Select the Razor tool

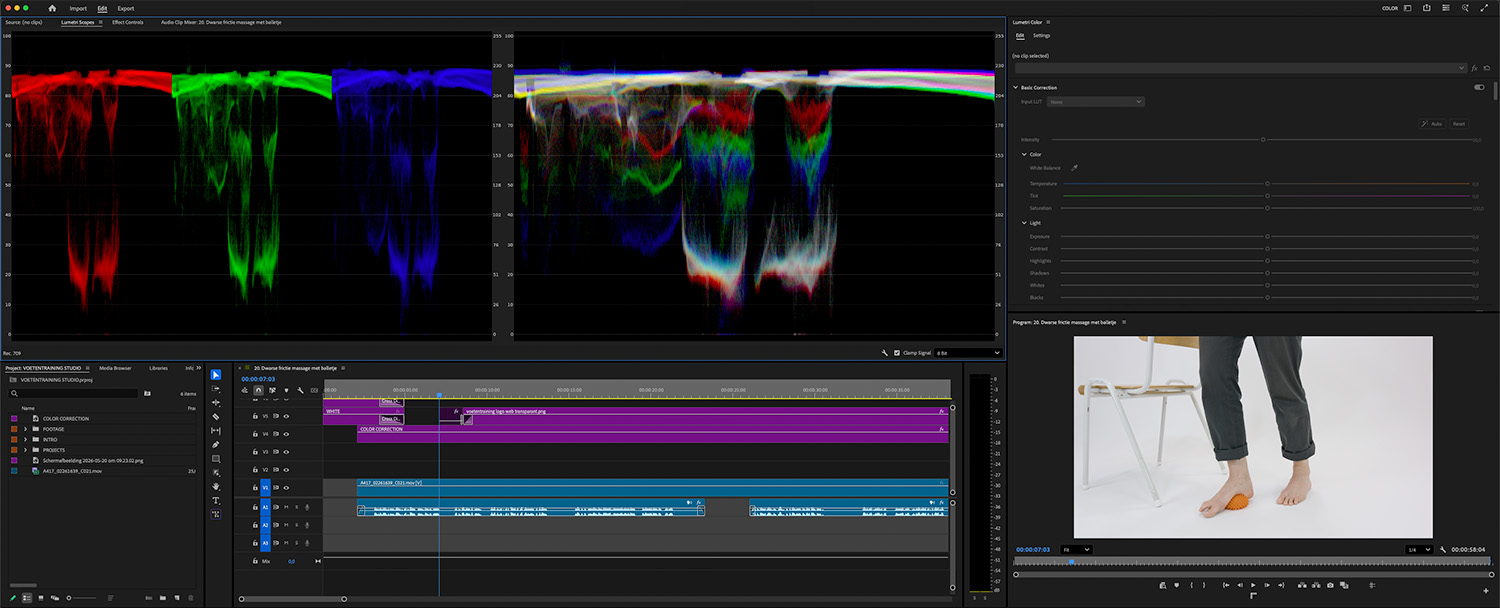pos(216,416)
